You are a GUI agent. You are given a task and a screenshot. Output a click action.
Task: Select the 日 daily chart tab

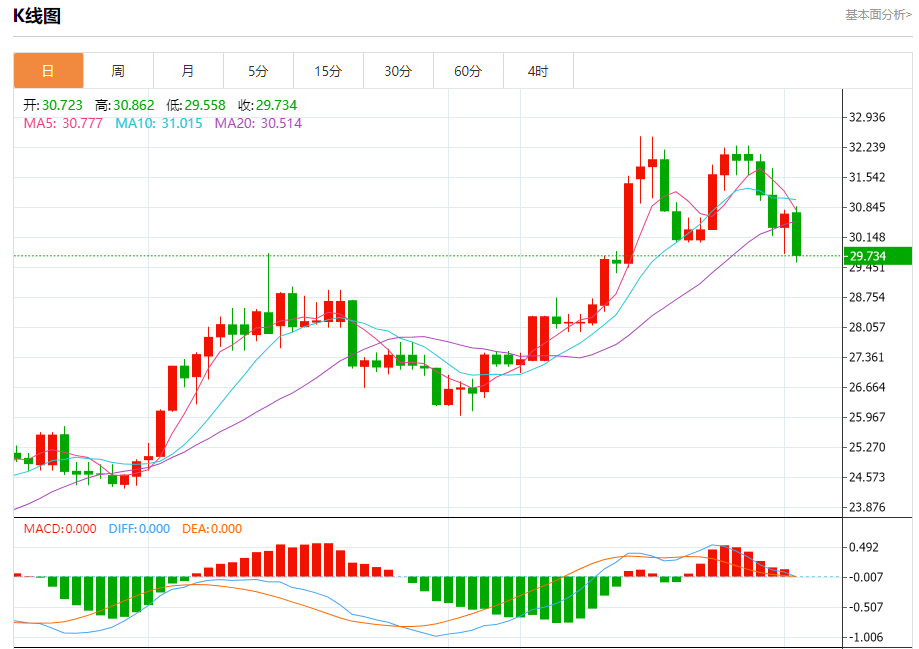(x=49, y=71)
